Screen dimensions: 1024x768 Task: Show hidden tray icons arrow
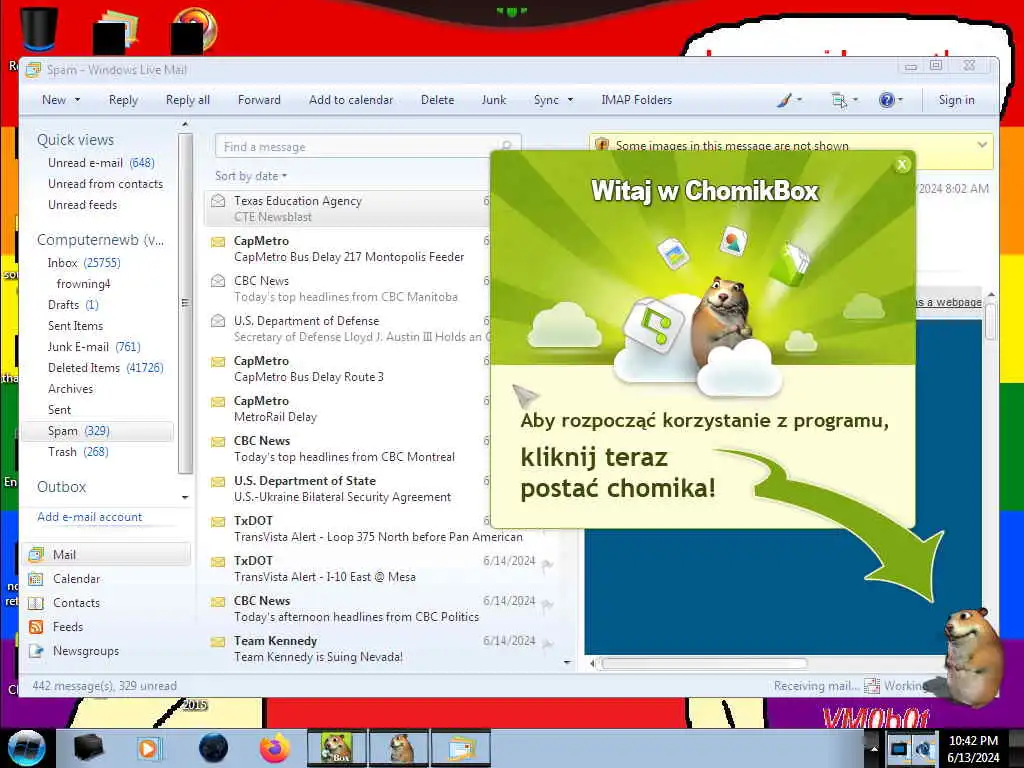click(873, 748)
